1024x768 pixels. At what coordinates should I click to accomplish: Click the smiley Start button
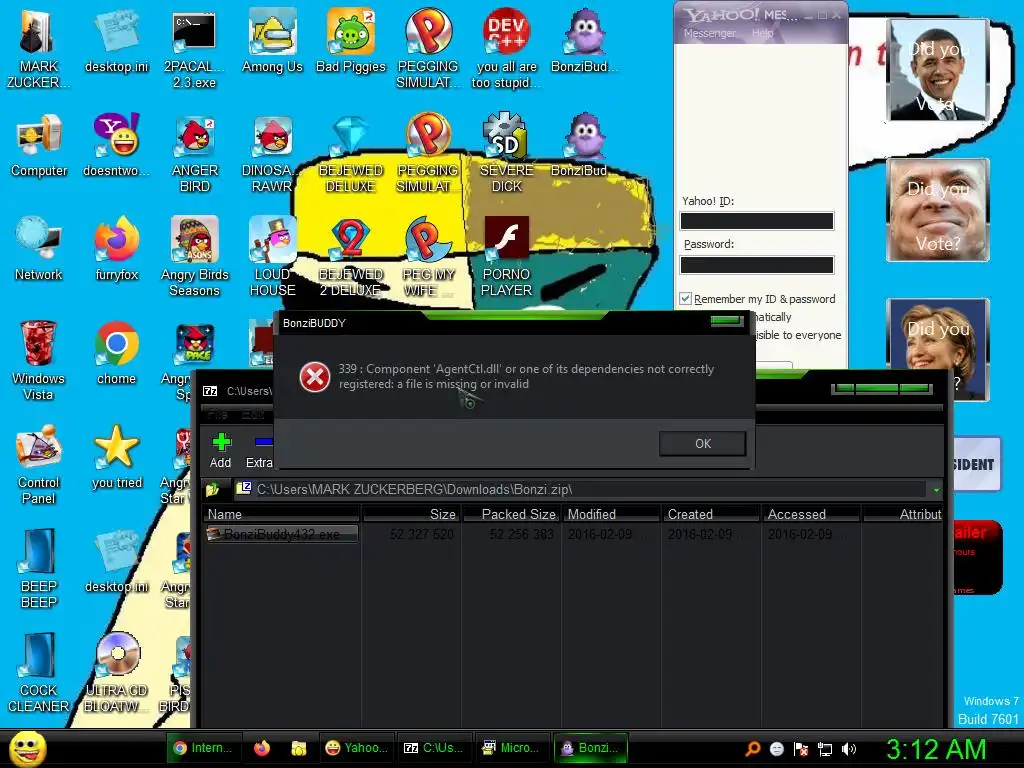[27, 748]
